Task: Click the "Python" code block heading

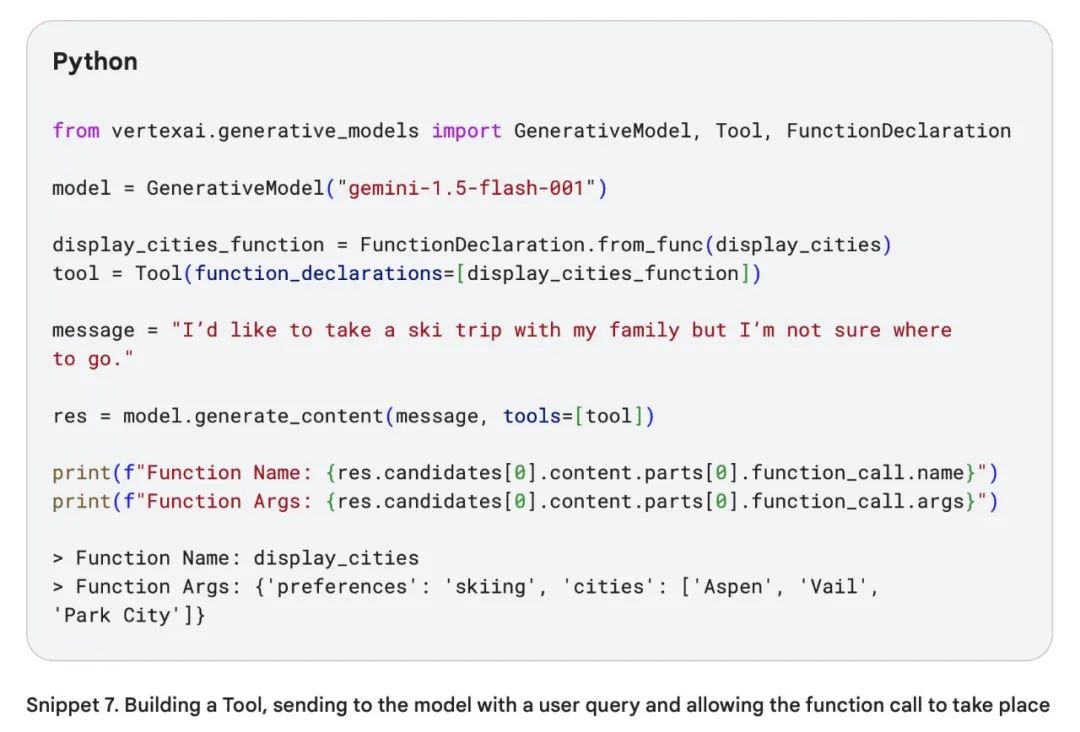Action: [95, 62]
